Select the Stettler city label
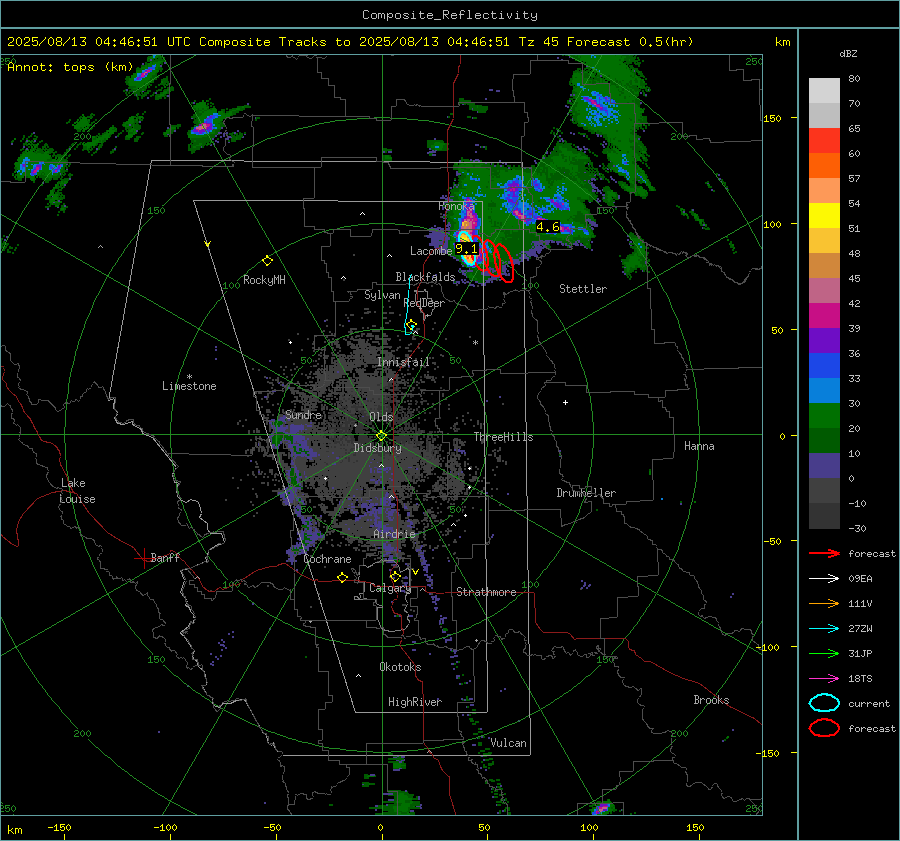This screenshot has height=841, width=900. click(583, 289)
